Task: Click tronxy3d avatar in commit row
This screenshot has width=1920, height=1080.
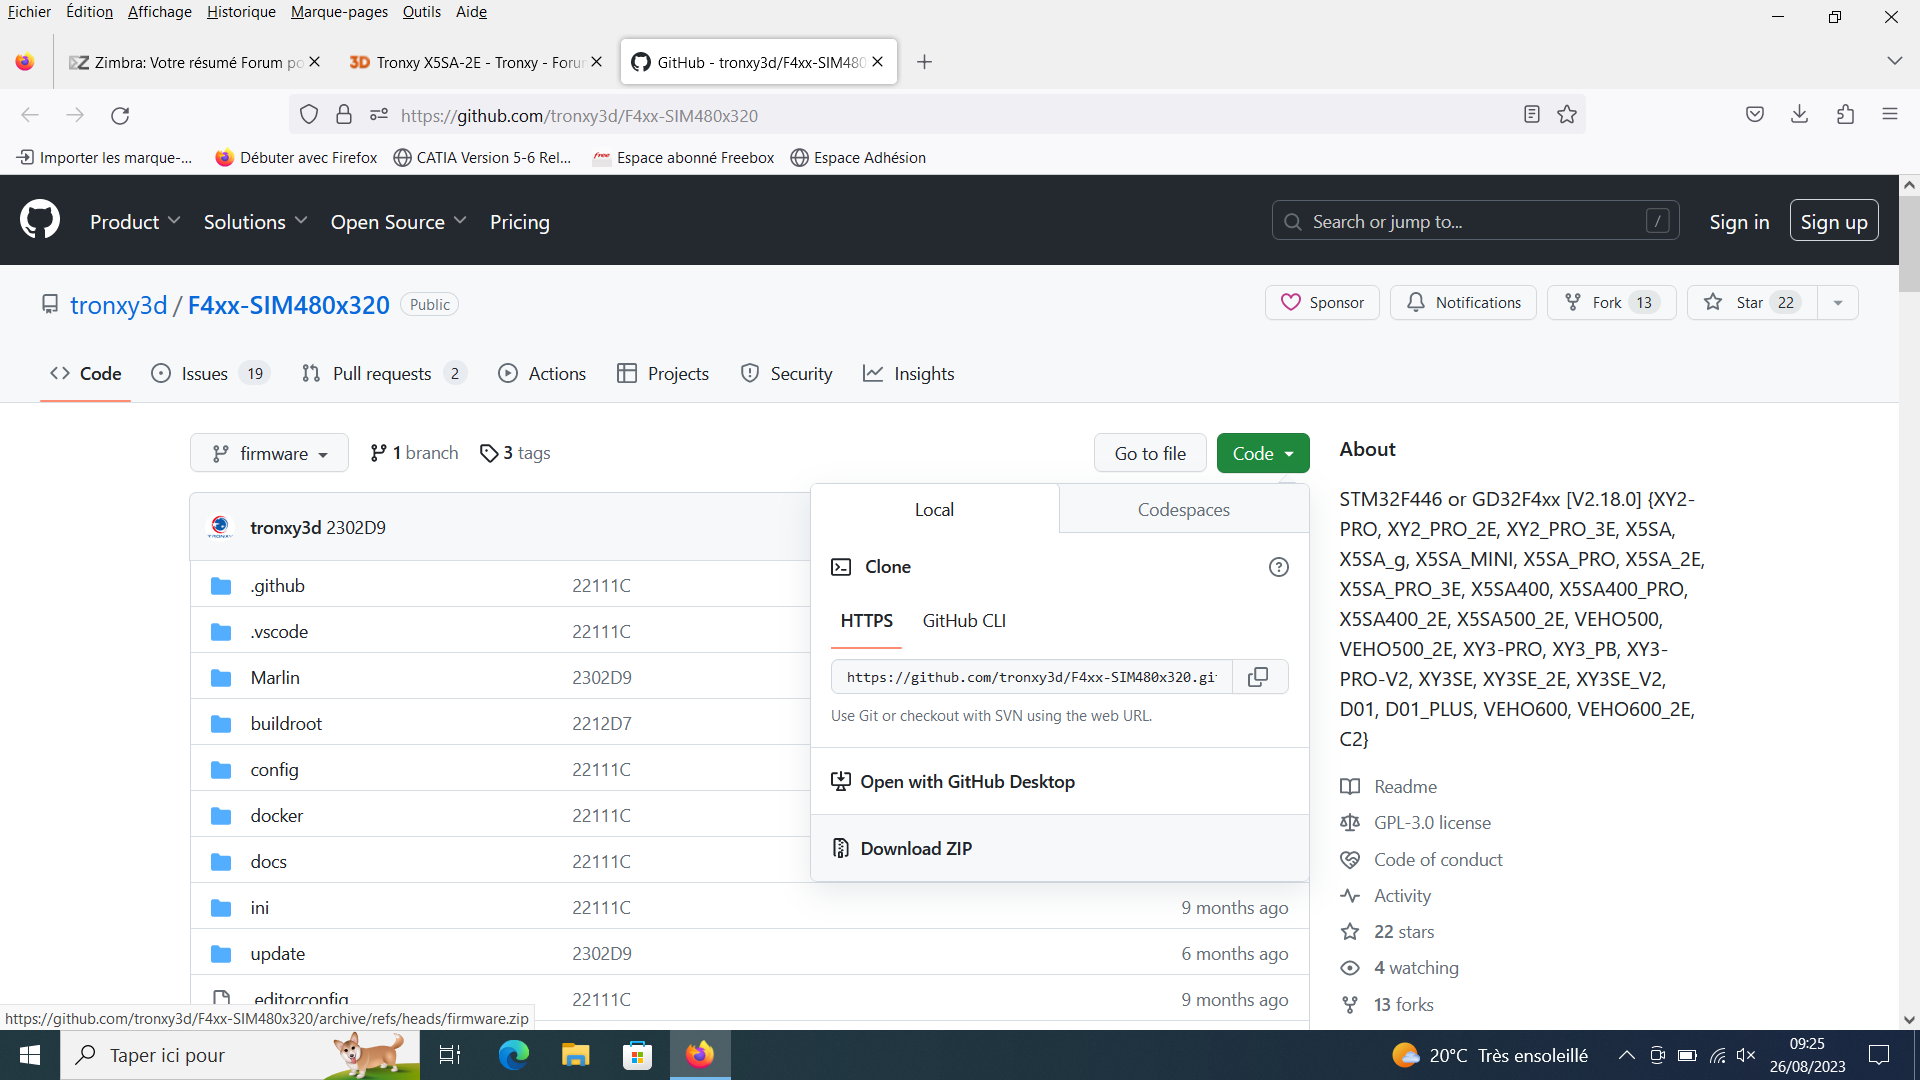Action: click(220, 527)
